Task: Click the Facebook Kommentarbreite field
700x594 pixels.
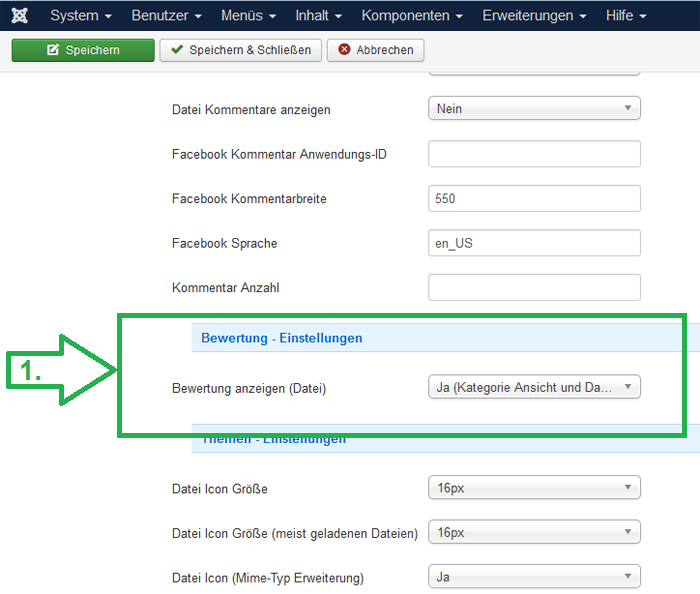Action: click(534, 199)
